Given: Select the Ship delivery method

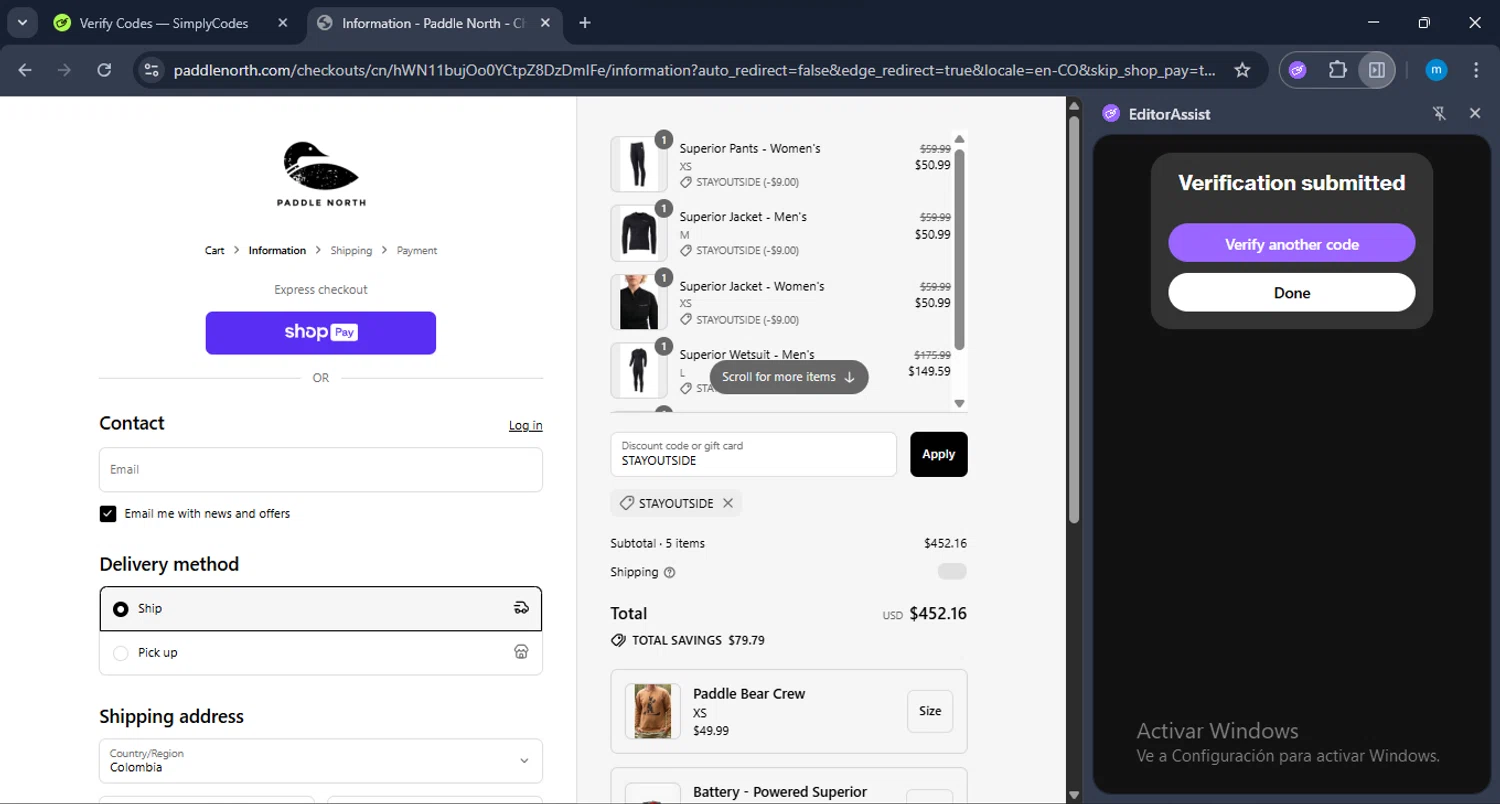Looking at the screenshot, I should click(x=321, y=608).
